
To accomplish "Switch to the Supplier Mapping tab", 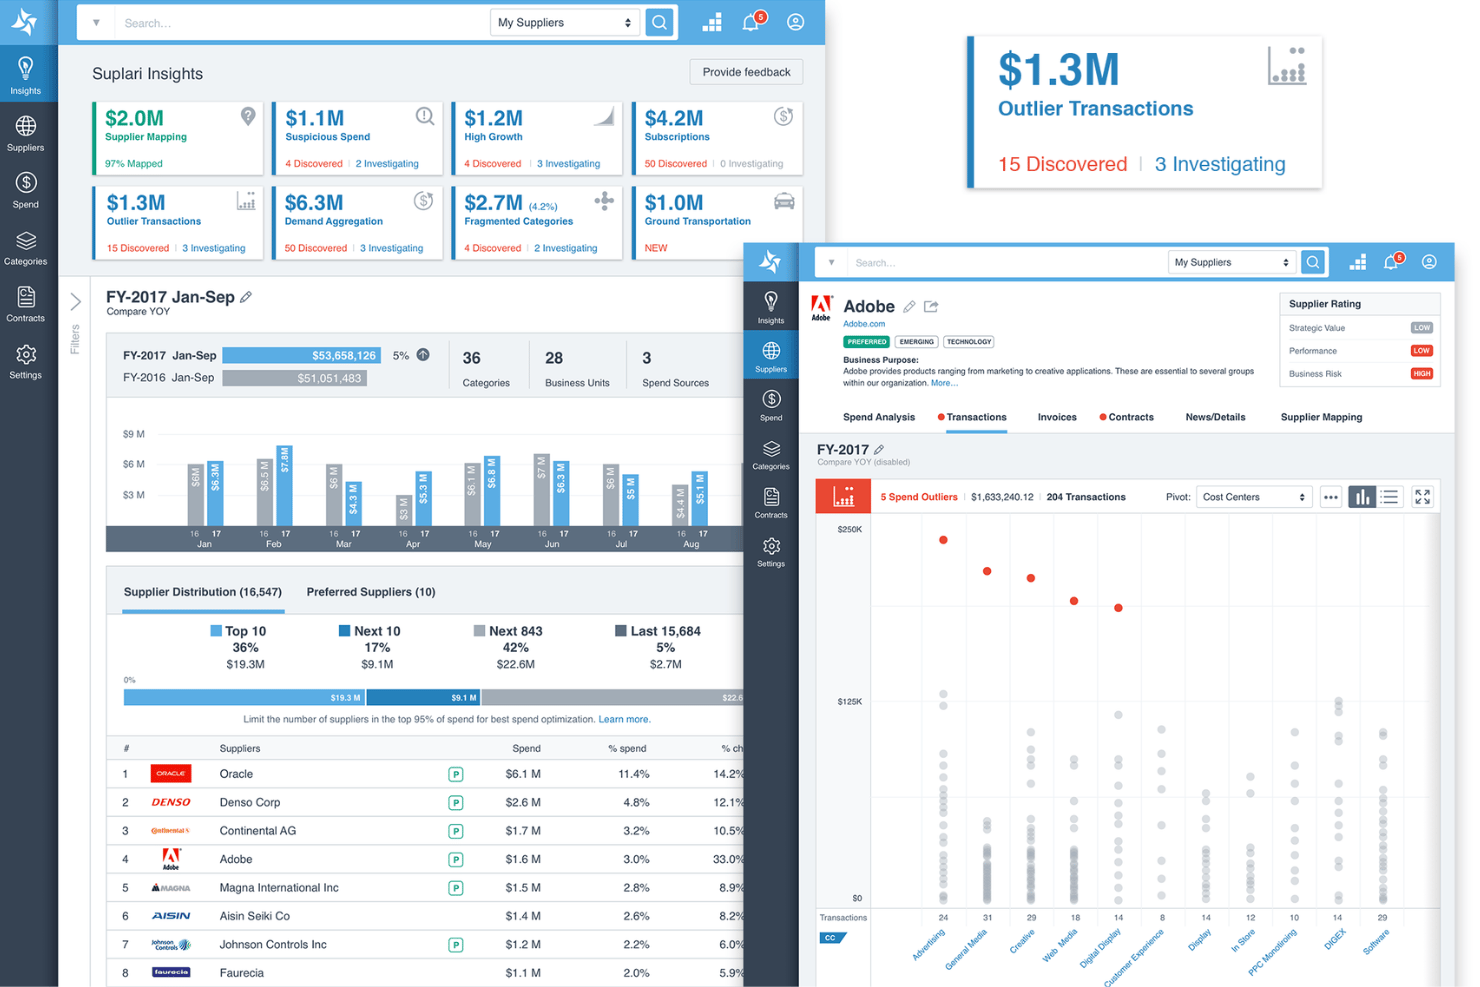I will click(1321, 417).
